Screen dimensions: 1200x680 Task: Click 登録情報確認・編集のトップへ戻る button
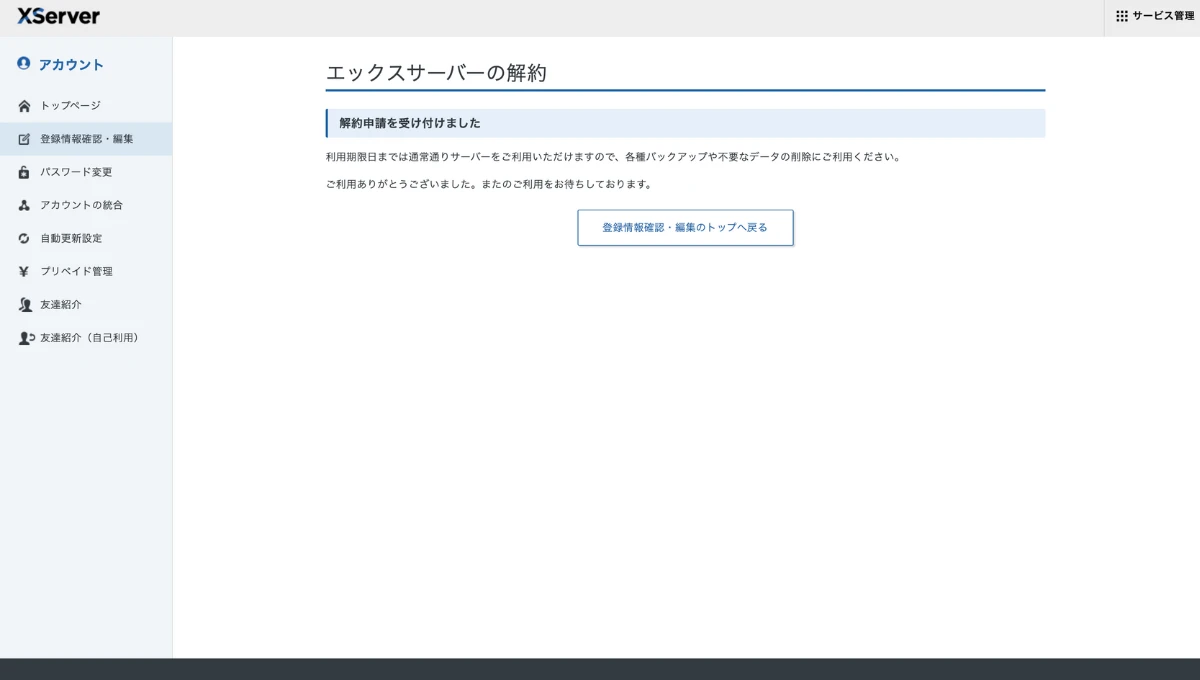[x=685, y=227]
